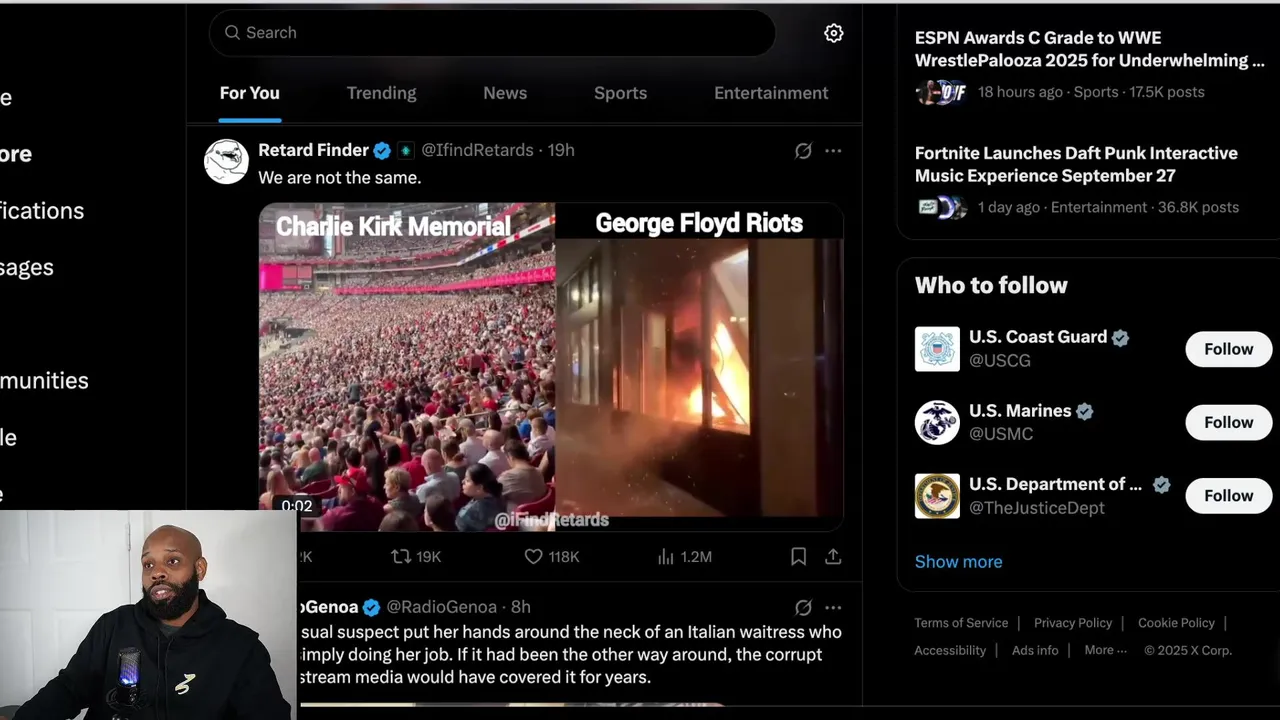The height and width of the screenshot is (720, 1280).
Task: Open the @IfindRetards handle link
Action: pos(477,150)
